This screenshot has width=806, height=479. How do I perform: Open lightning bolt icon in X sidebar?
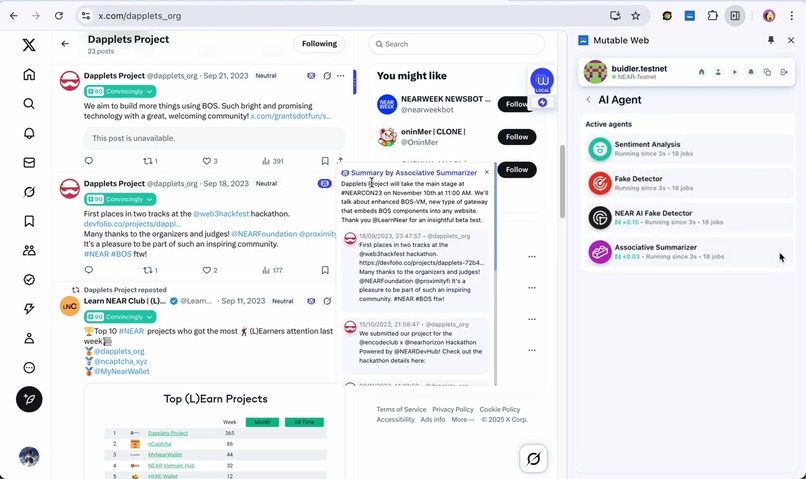(x=29, y=309)
